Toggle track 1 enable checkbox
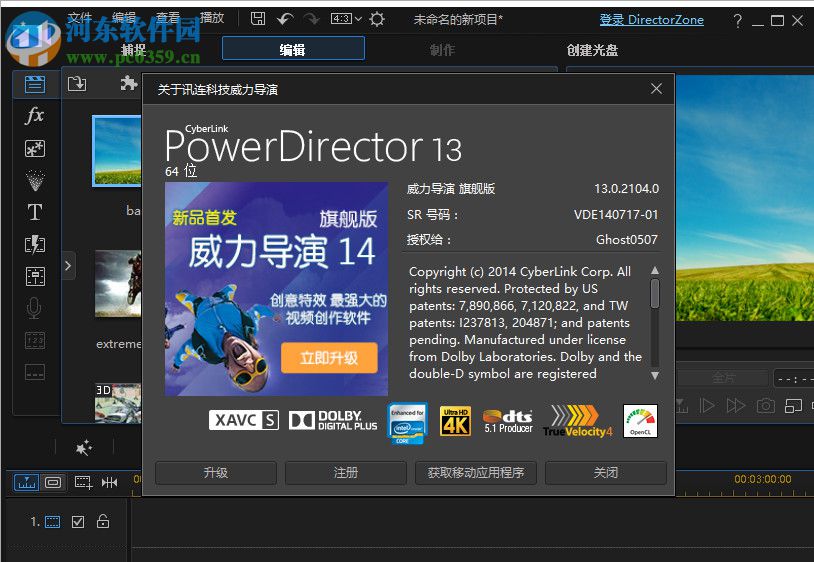Image resolution: width=814 pixels, height=562 pixels. pyautogui.click(x=78, y=522)
